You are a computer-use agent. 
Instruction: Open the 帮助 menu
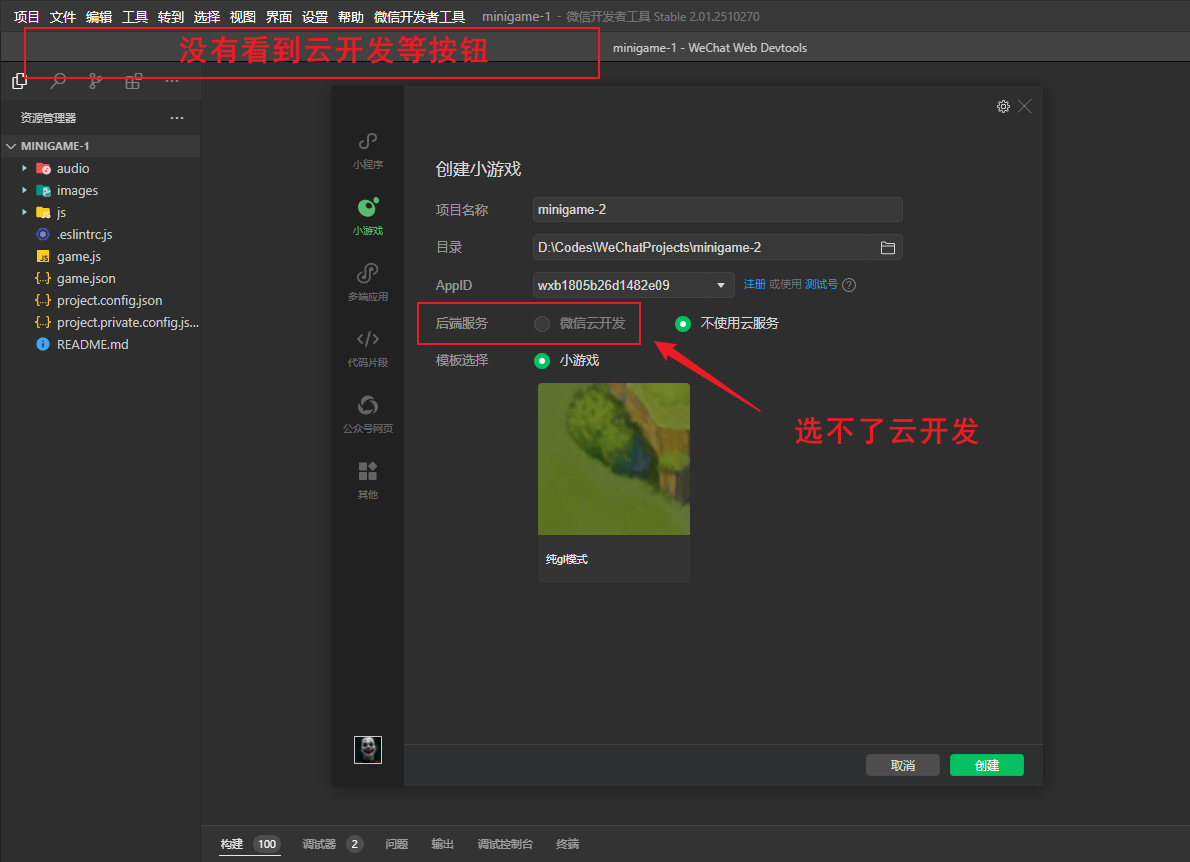(351, 17)
